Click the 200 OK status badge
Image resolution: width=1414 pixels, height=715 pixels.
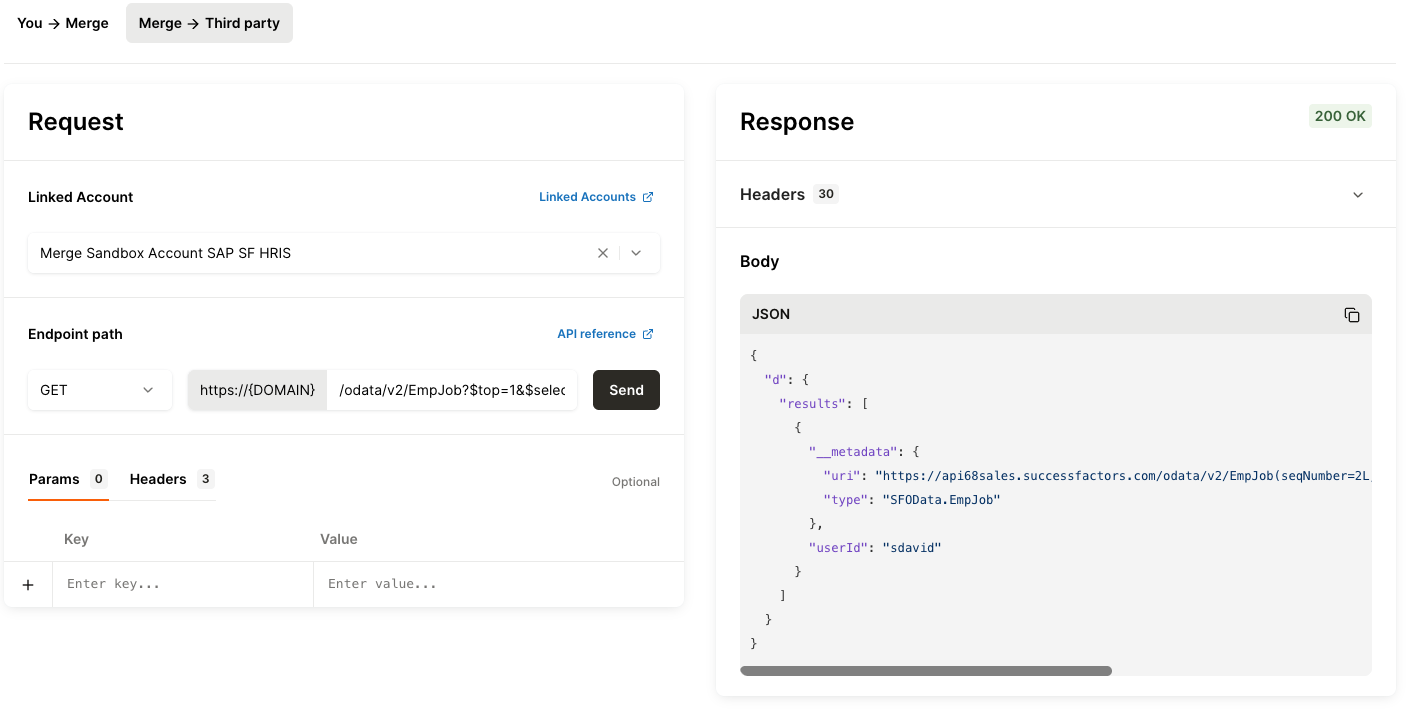point(1340,116)
